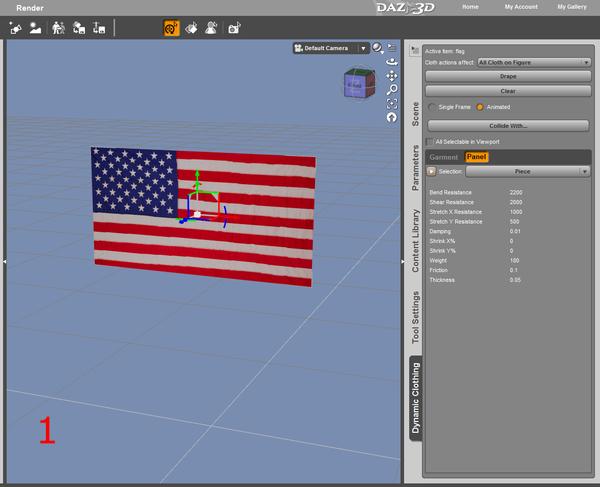Switch to the Garment tab

(x=443, y=157)
